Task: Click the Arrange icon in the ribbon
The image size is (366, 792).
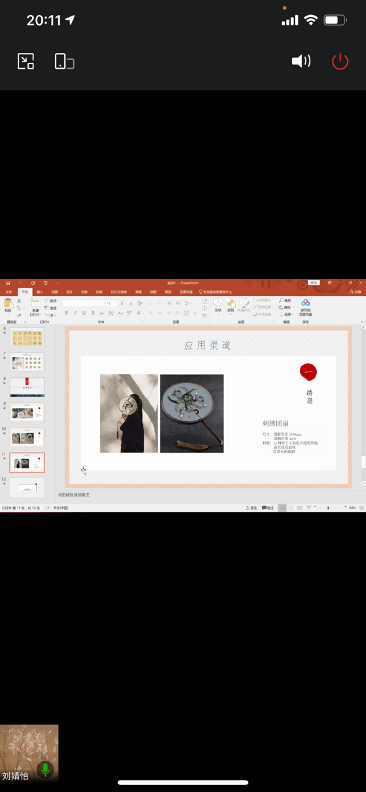Action: pos(231,305)
